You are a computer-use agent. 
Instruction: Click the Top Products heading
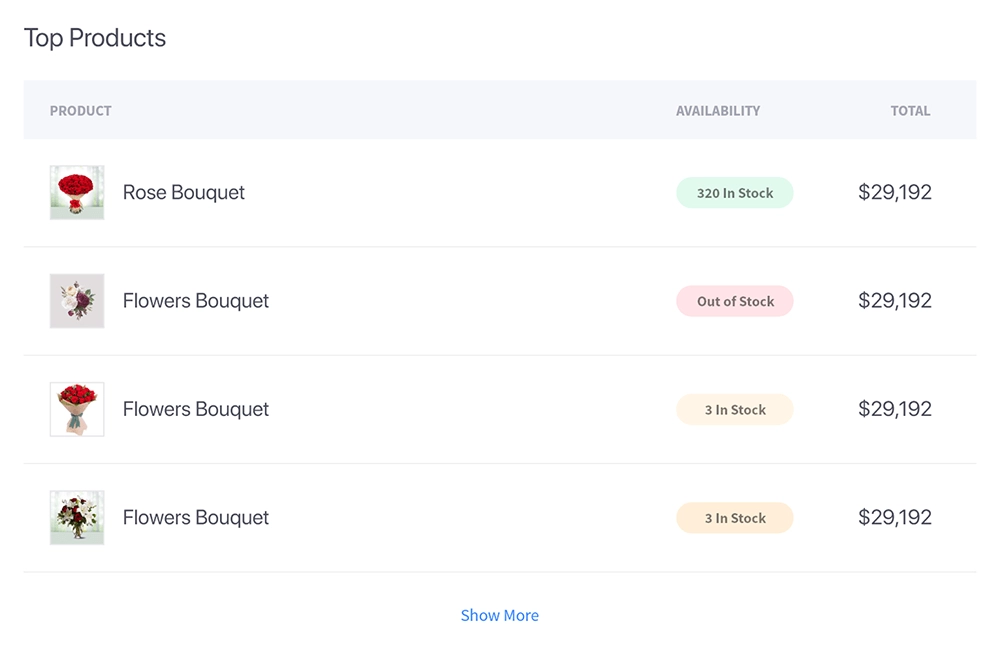(x=95, y=38)
